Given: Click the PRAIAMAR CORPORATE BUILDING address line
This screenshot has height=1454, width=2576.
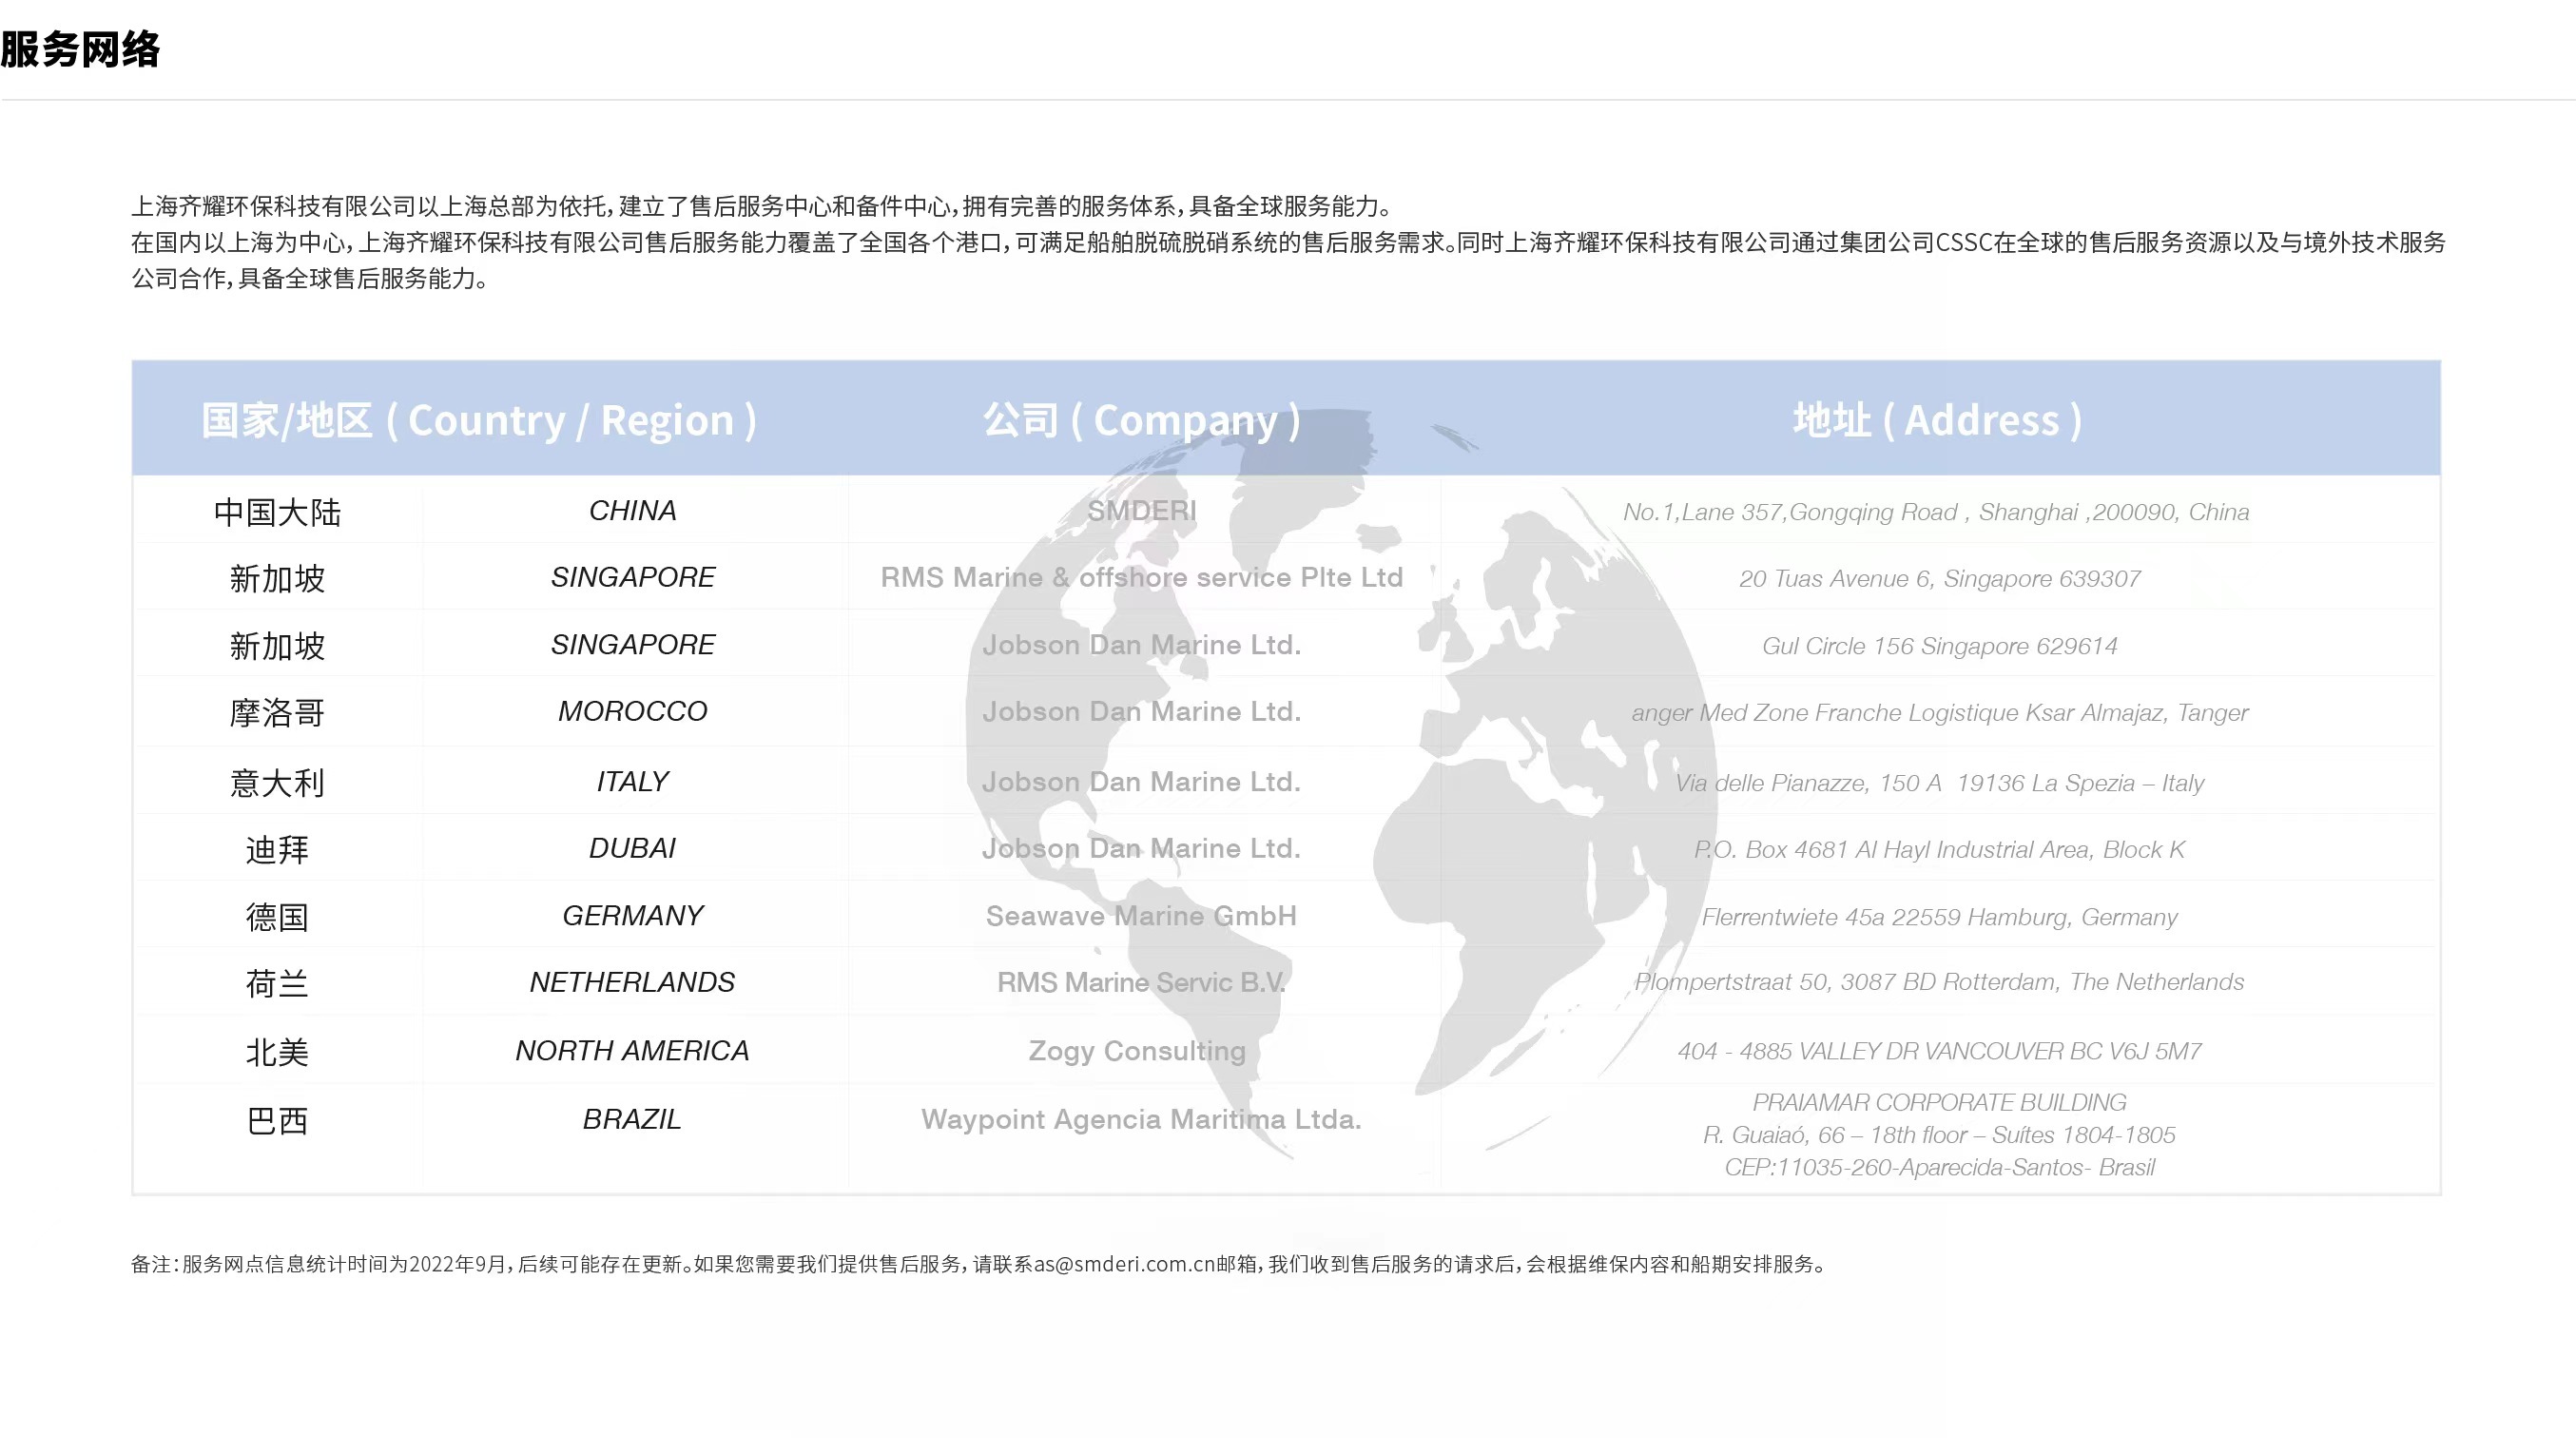Looking at the screenshot, I should point(1939,1102).
